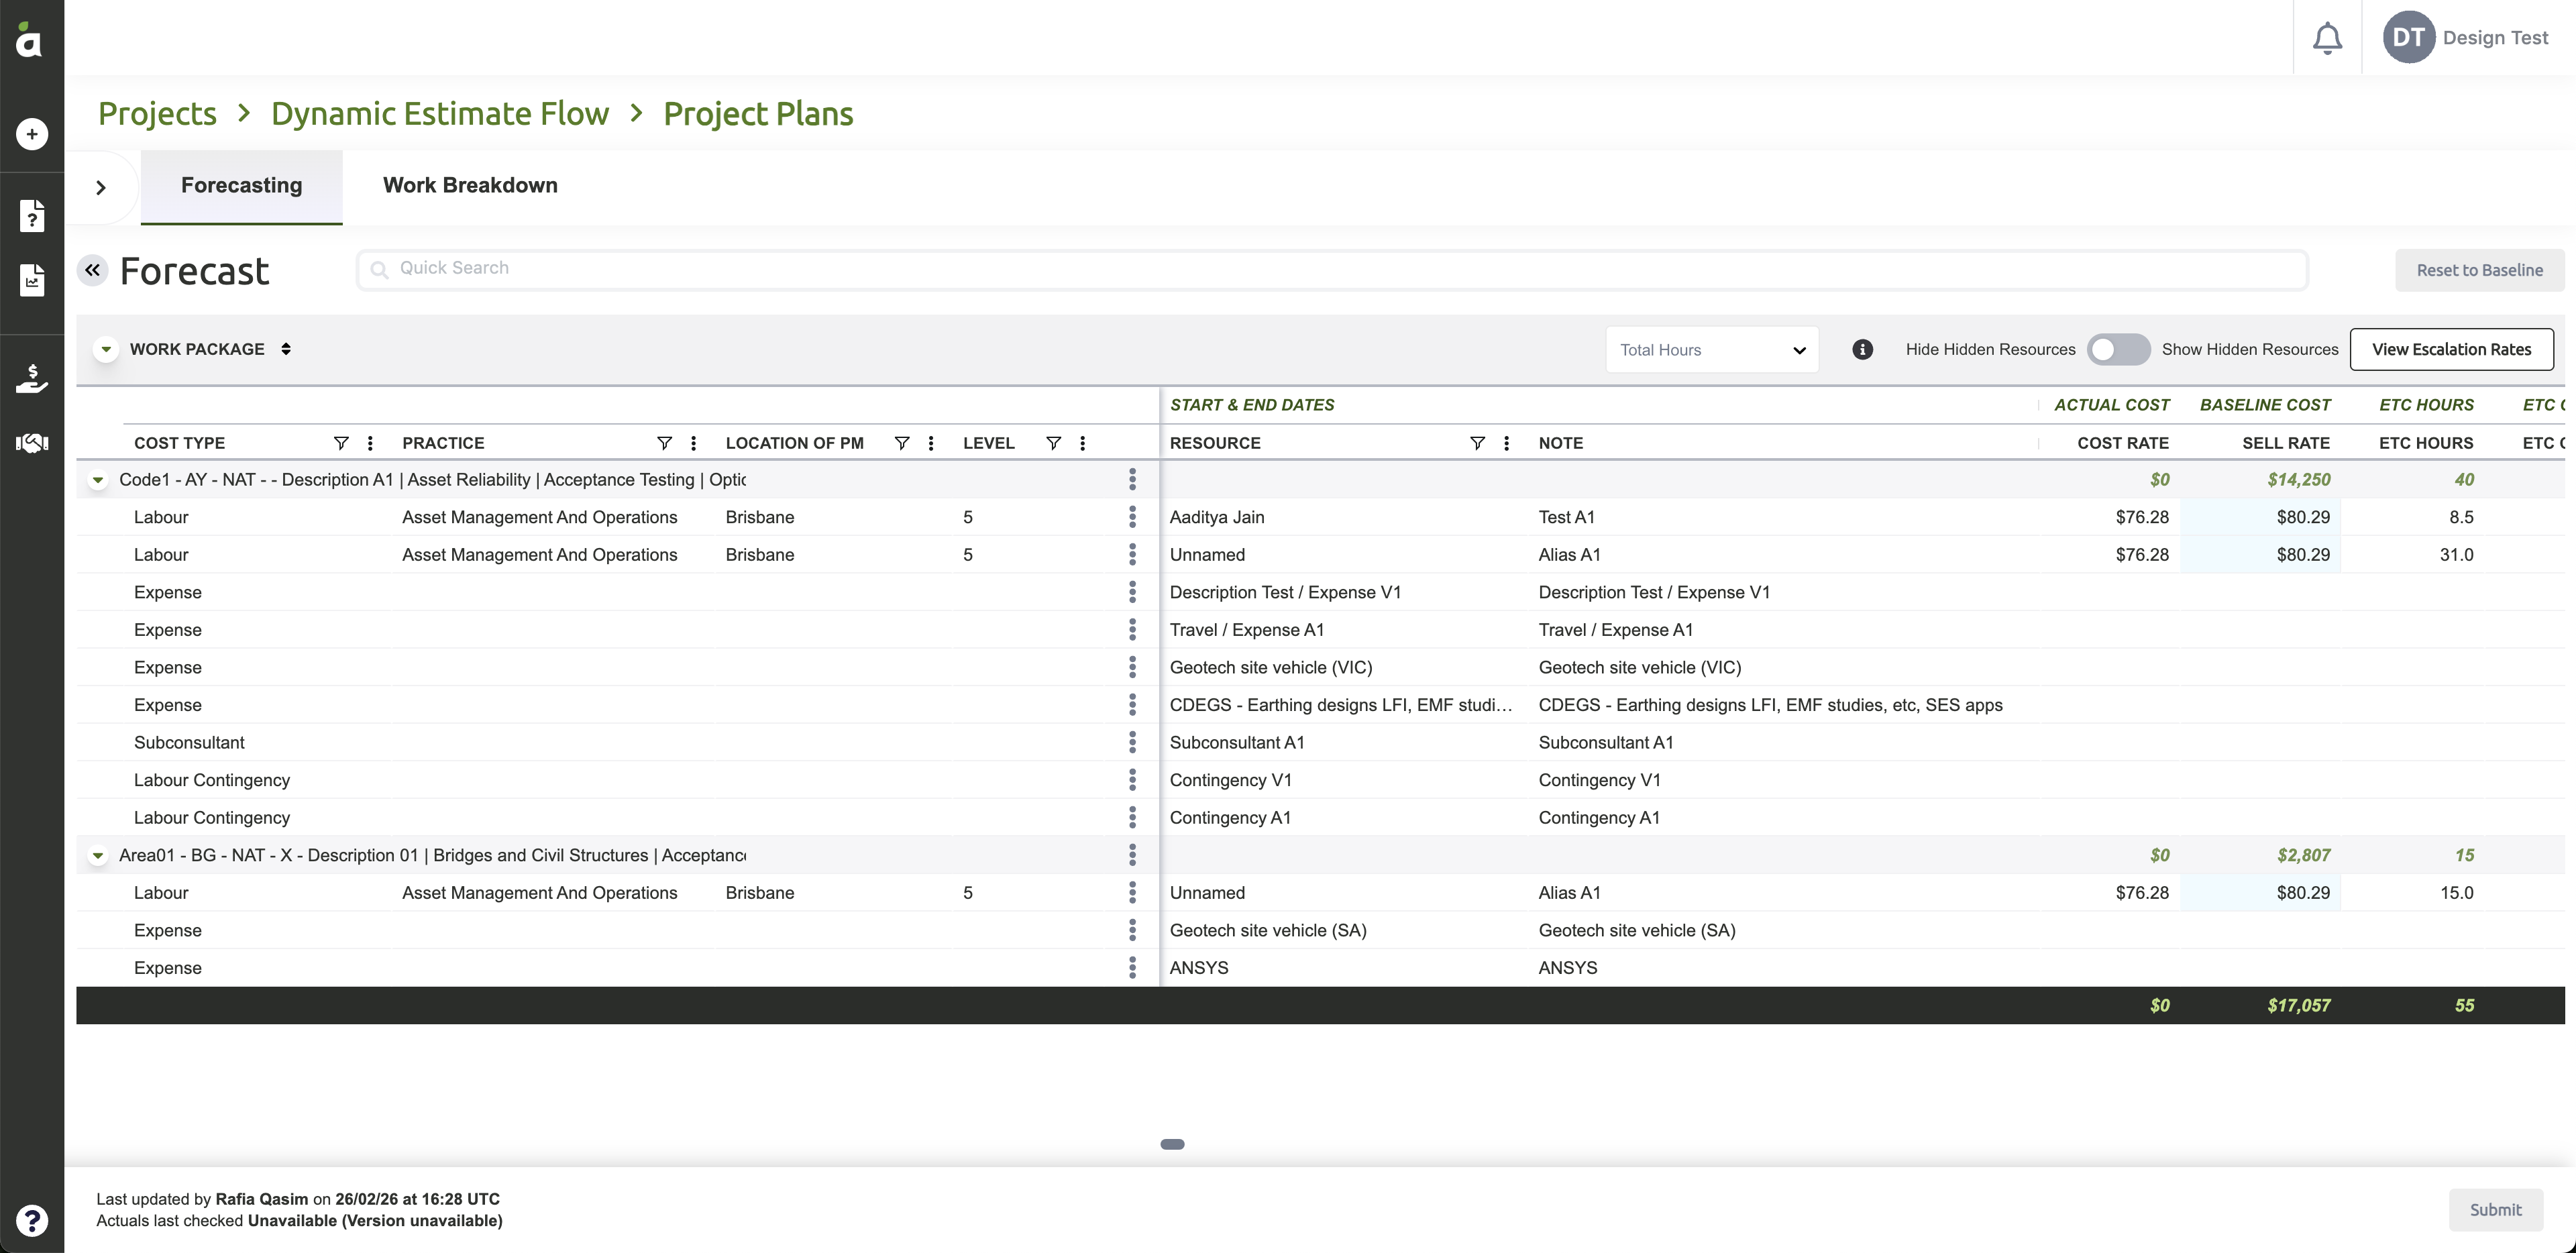
Task: Open row menu for Aaditya Jain labour row
Action: [x=1132, y=517]
